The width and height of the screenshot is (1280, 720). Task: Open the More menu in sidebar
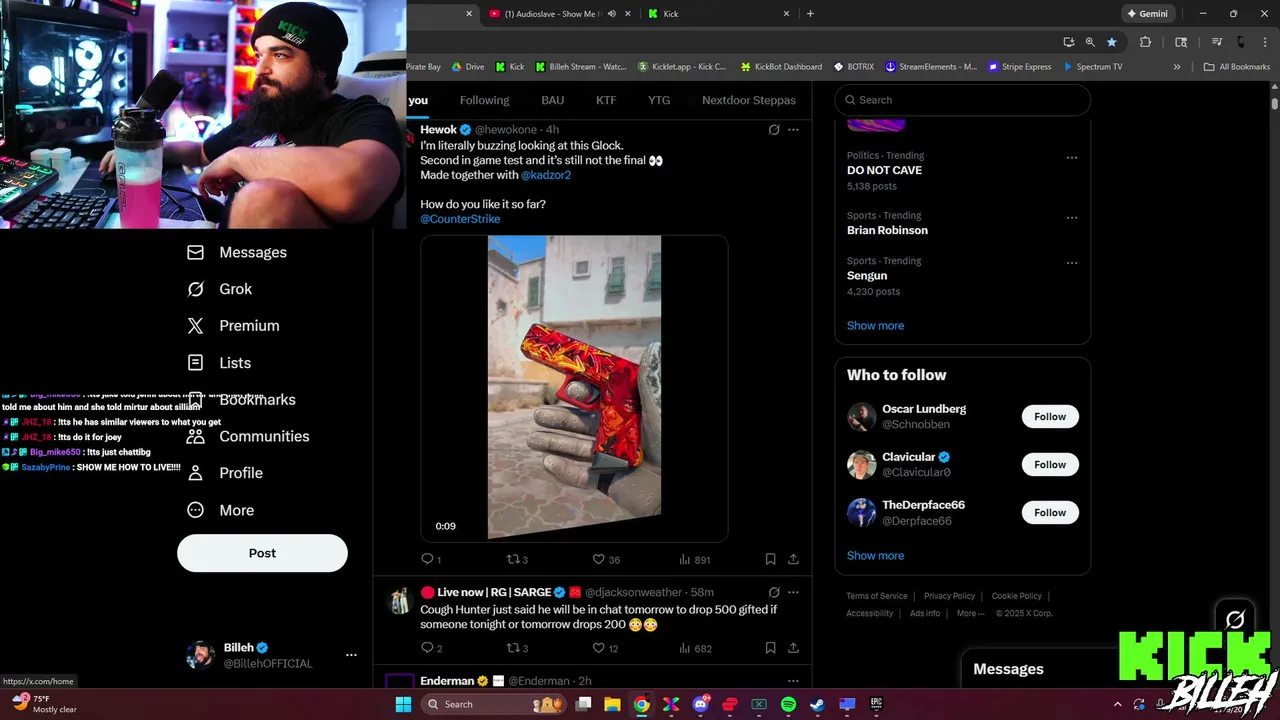tap(221, 510)
